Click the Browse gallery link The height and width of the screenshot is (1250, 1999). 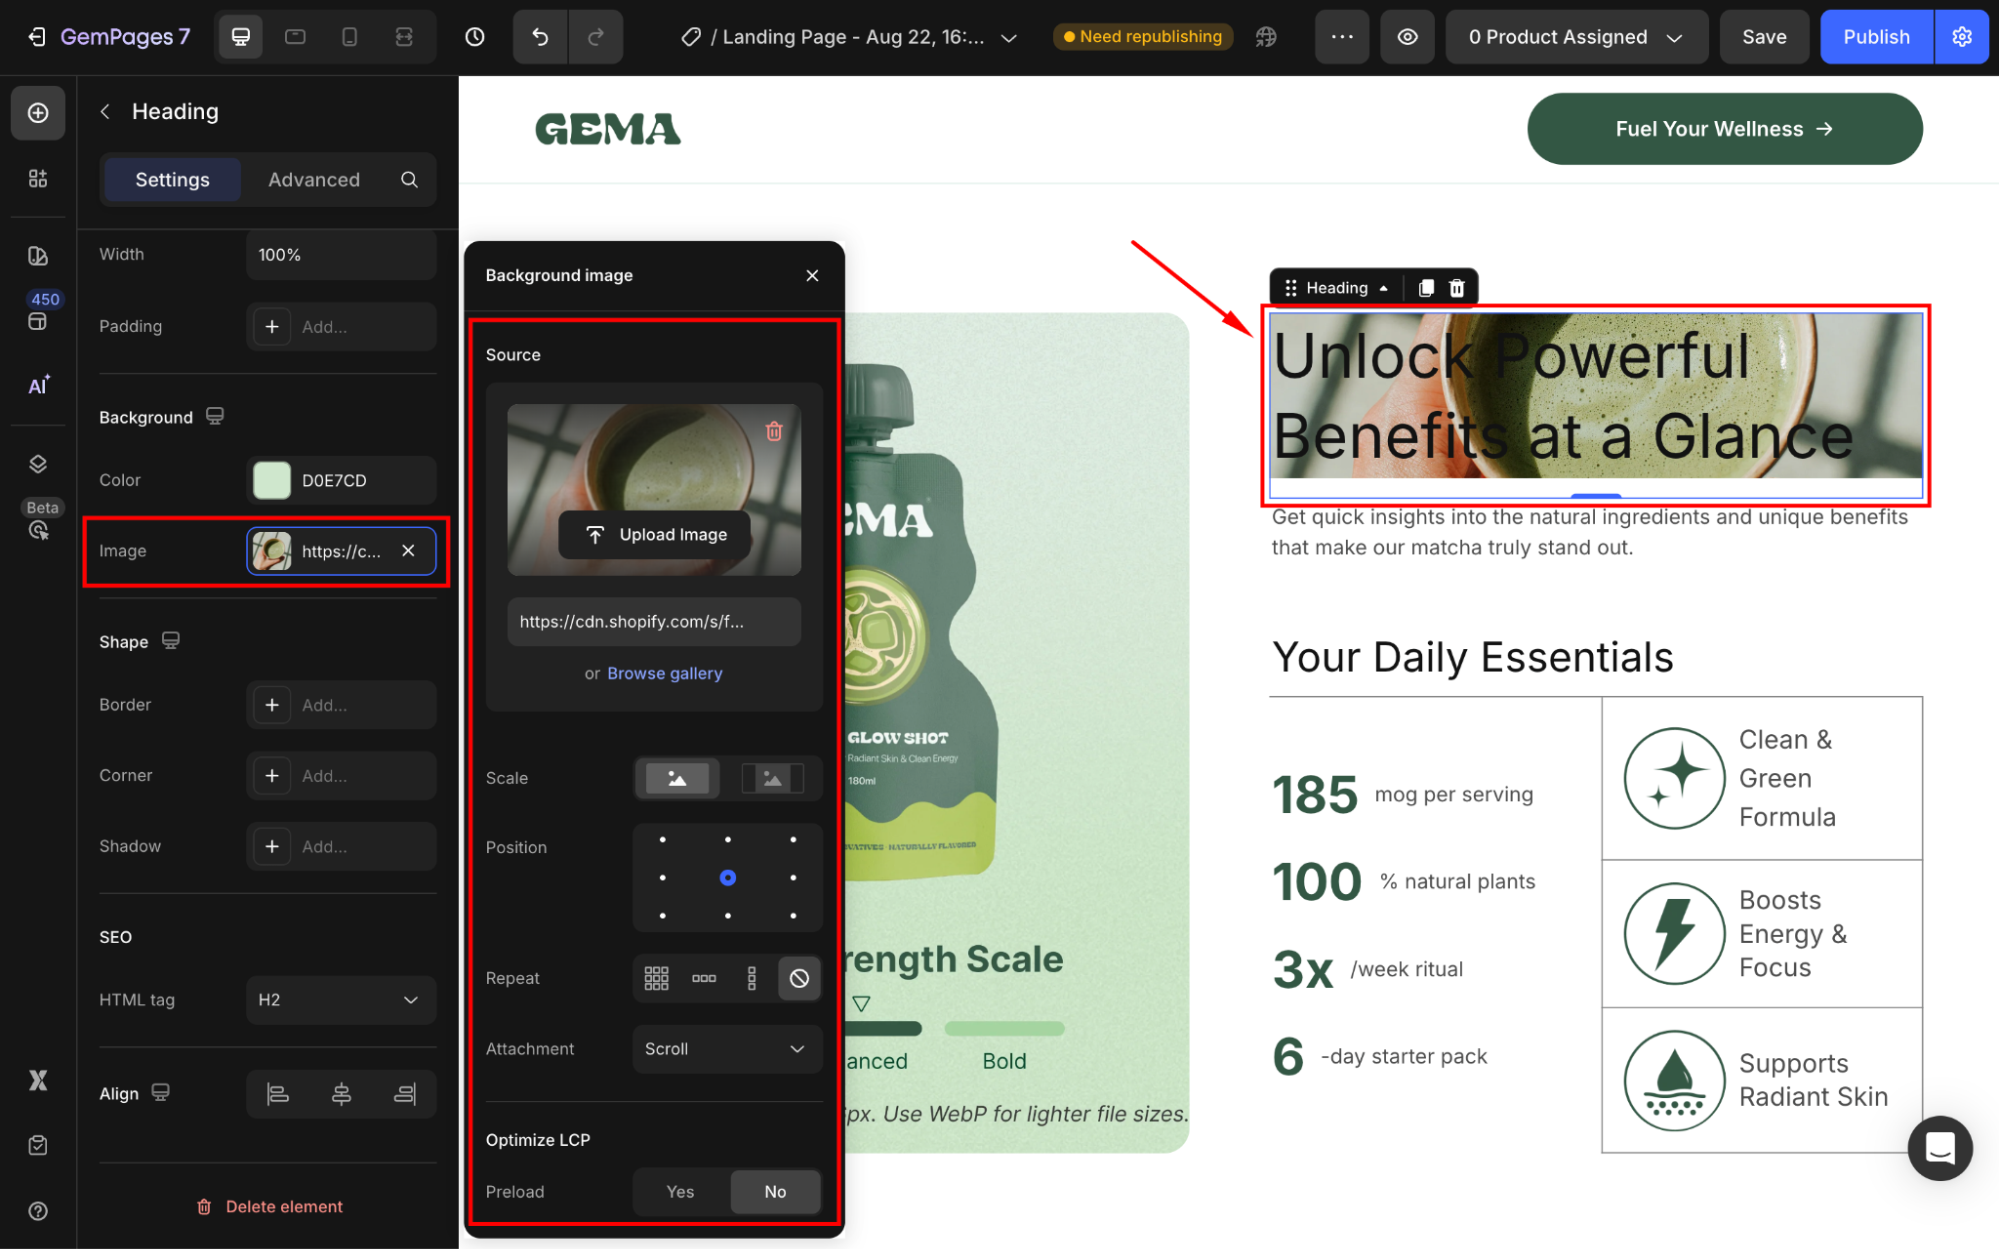coord(664,673)
